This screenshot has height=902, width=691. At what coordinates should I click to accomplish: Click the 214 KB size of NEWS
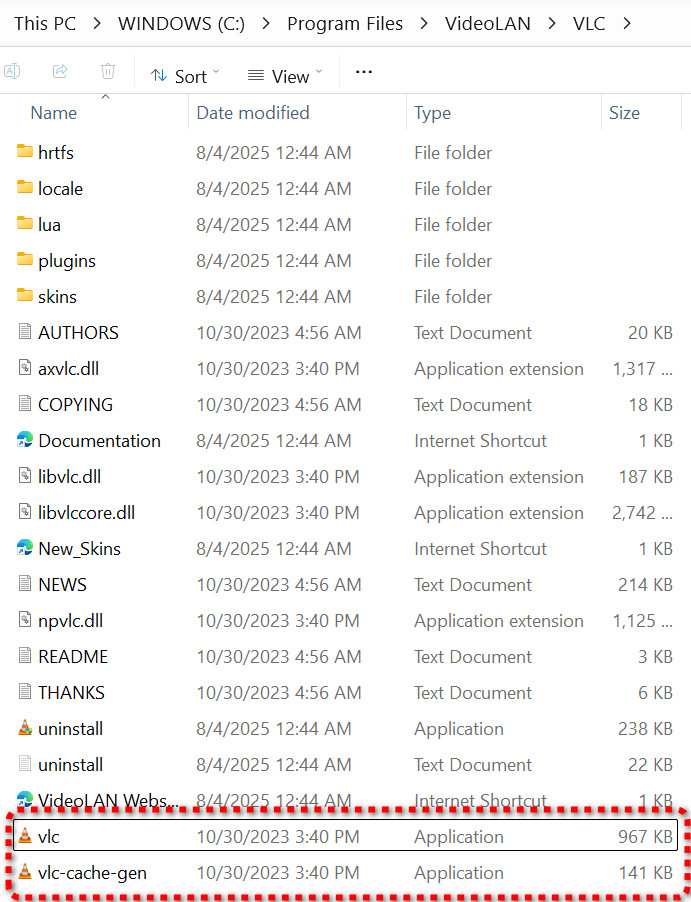coord(645,584)
